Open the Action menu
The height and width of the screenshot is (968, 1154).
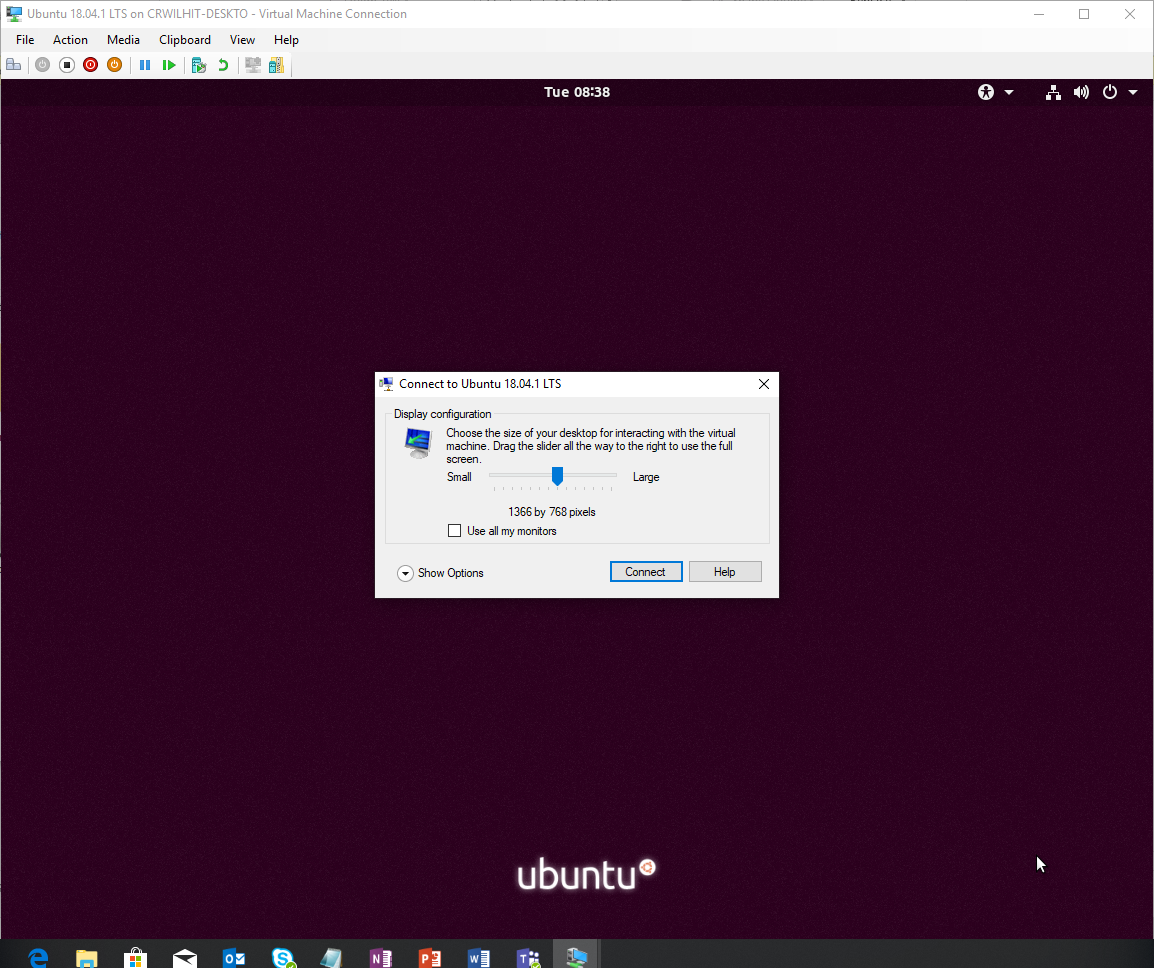[70, 40]
